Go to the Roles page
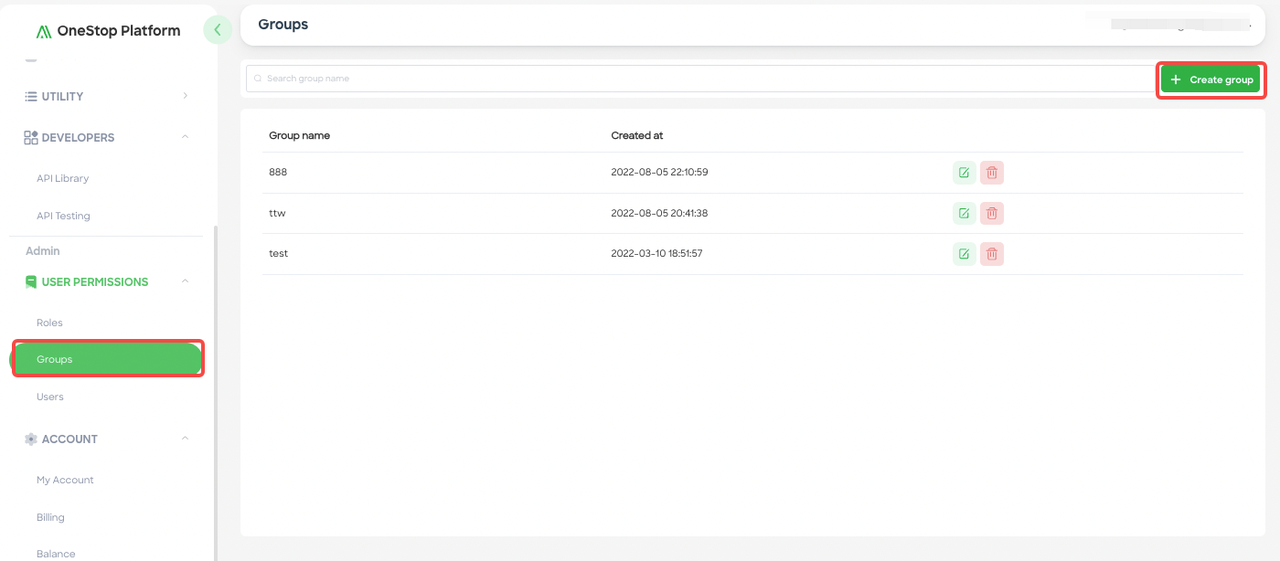Viewport: 1280px width, 561px height. coord(50,323)
